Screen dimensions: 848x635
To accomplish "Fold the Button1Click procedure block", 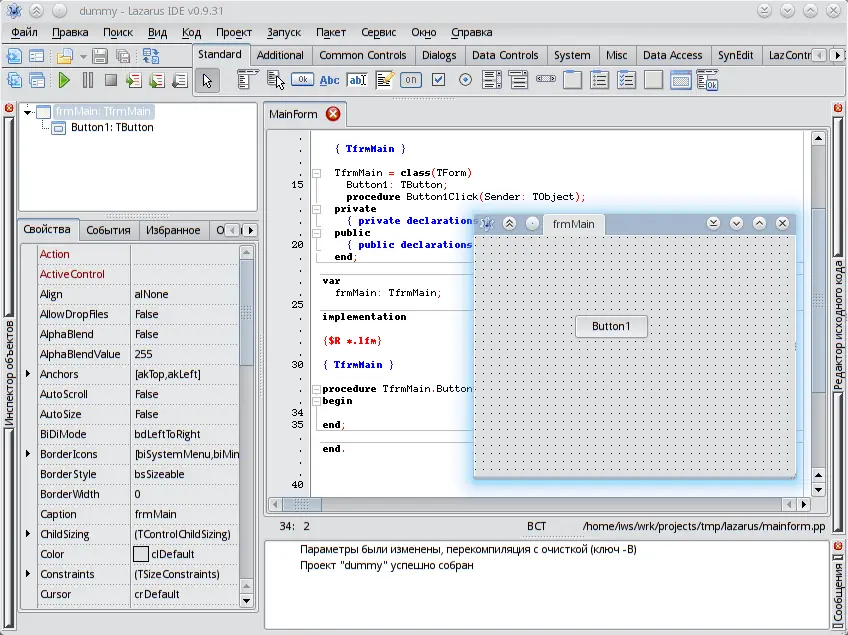I will 316,389.
